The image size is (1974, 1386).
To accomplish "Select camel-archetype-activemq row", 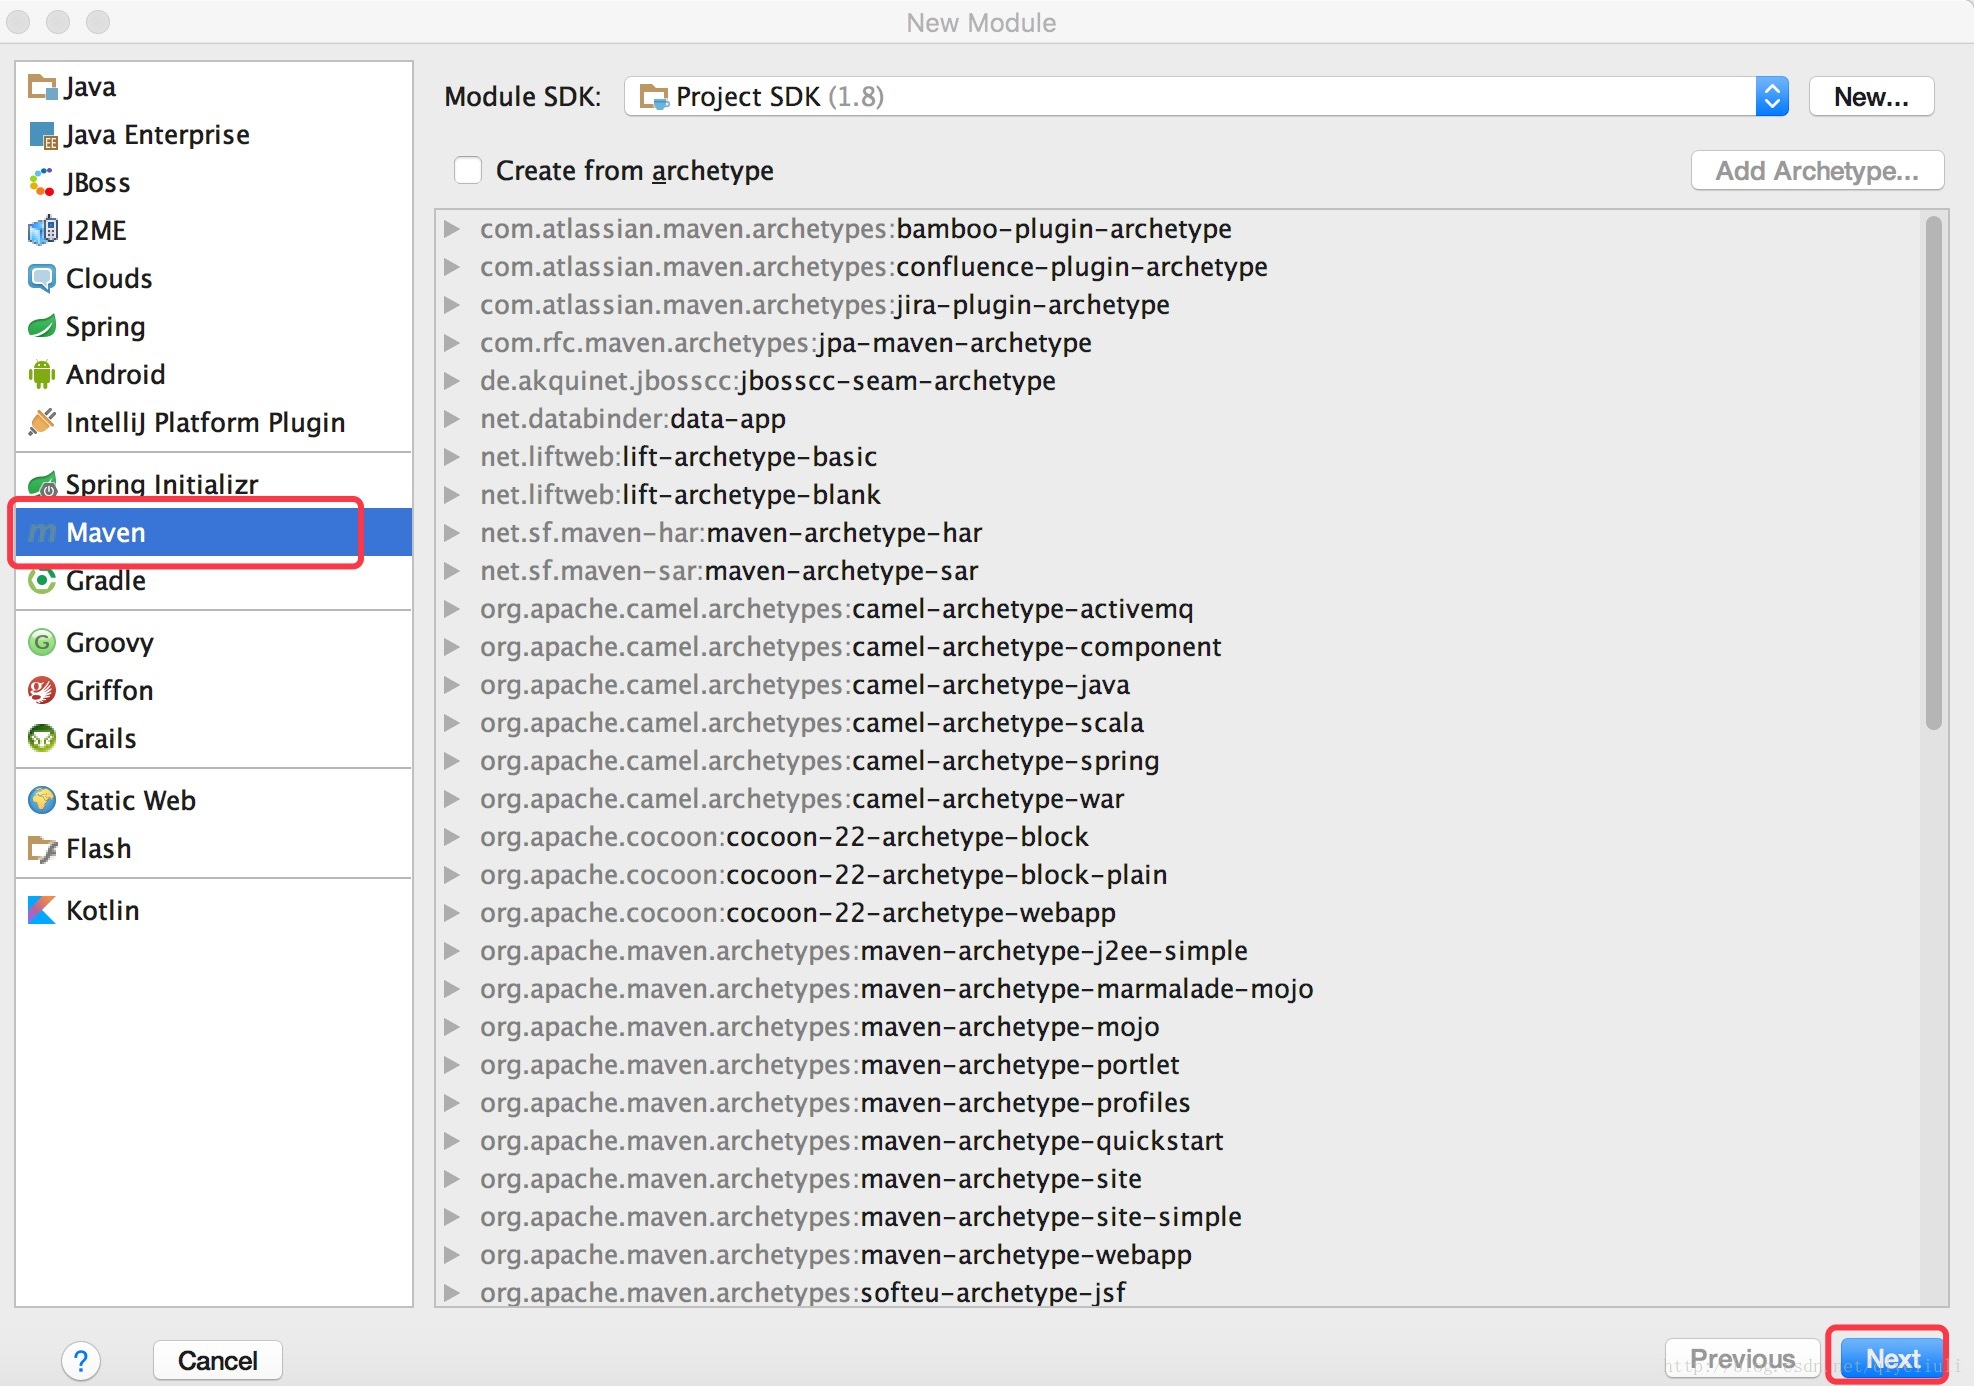I will click(x=1180, y=609).
